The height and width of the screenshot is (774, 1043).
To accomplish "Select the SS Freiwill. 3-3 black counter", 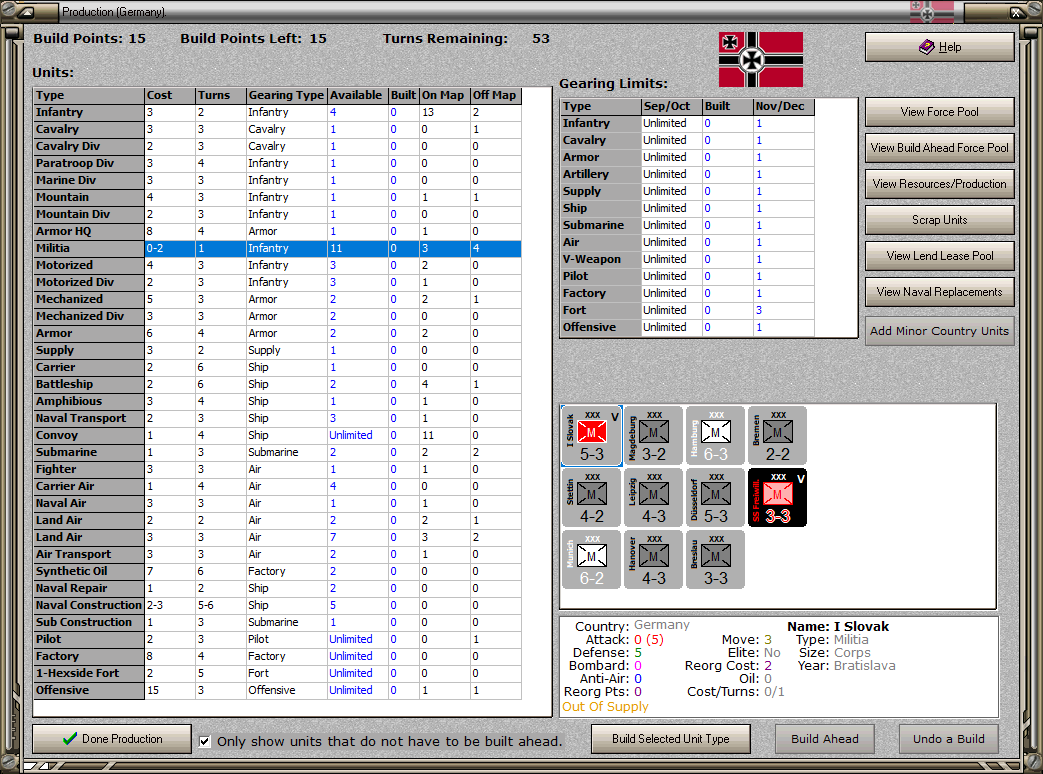I will (x=777, y=497).
